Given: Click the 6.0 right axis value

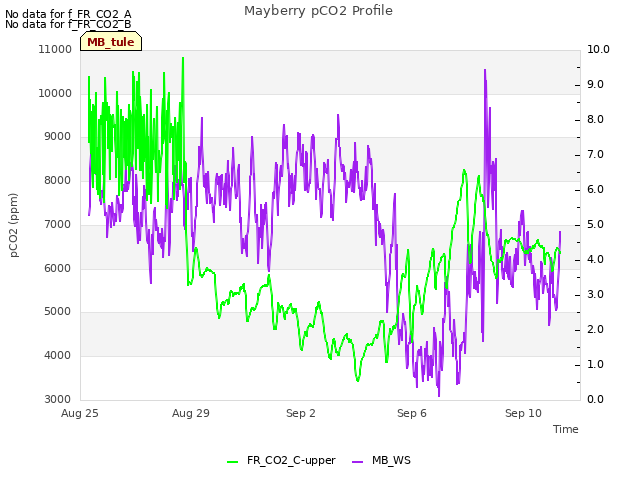Looking at the screenshot, I should pyautogui.click(x=595, y=190).
